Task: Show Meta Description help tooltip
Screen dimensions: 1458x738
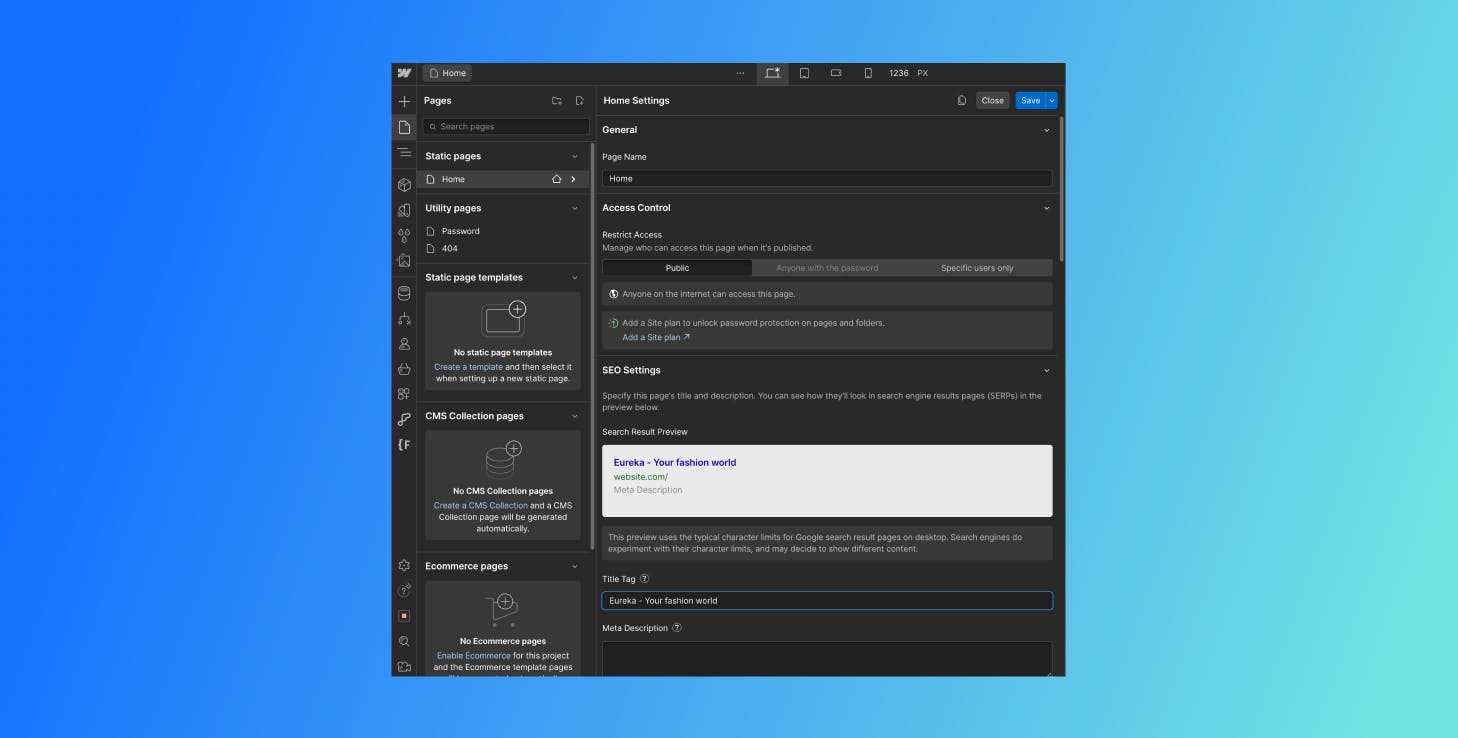Action: tap(677, 628)
